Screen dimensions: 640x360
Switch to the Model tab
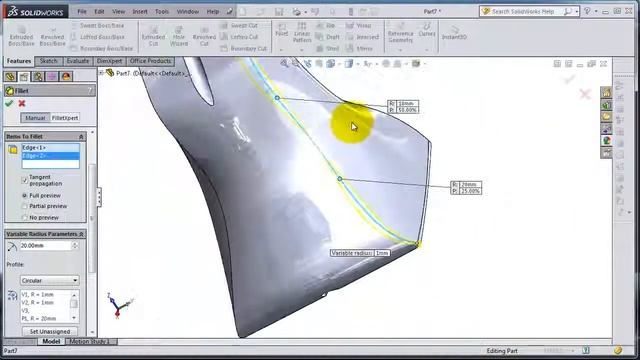coord(51,341)
